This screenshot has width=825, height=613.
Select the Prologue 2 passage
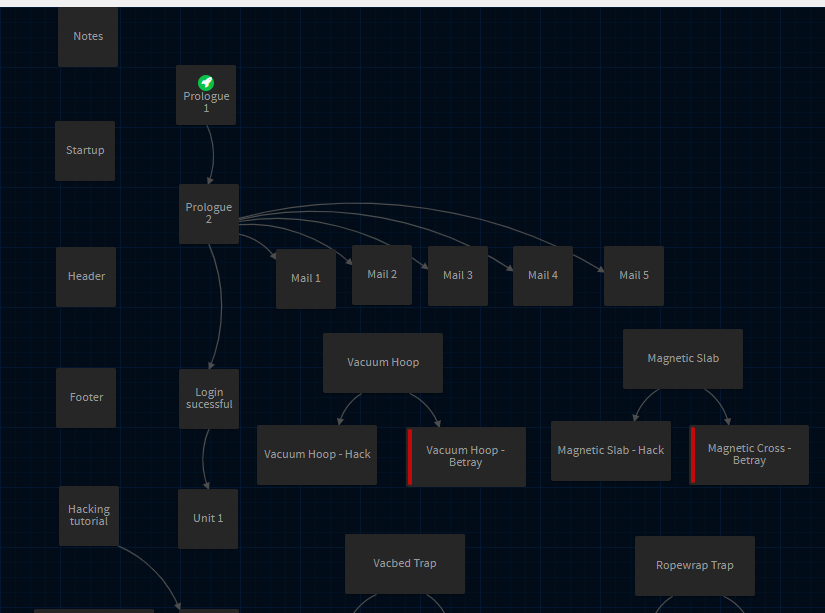[x=209, y=214]
